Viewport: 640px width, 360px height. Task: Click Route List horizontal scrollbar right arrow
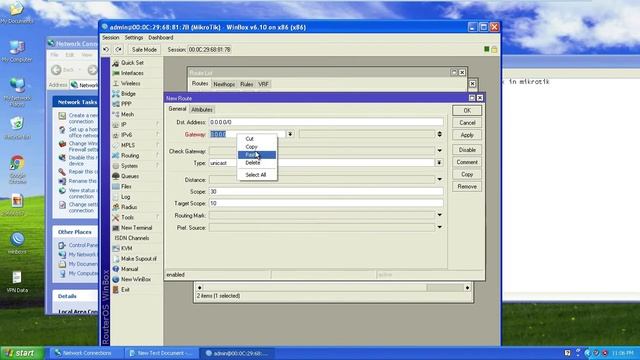[467, 288]
